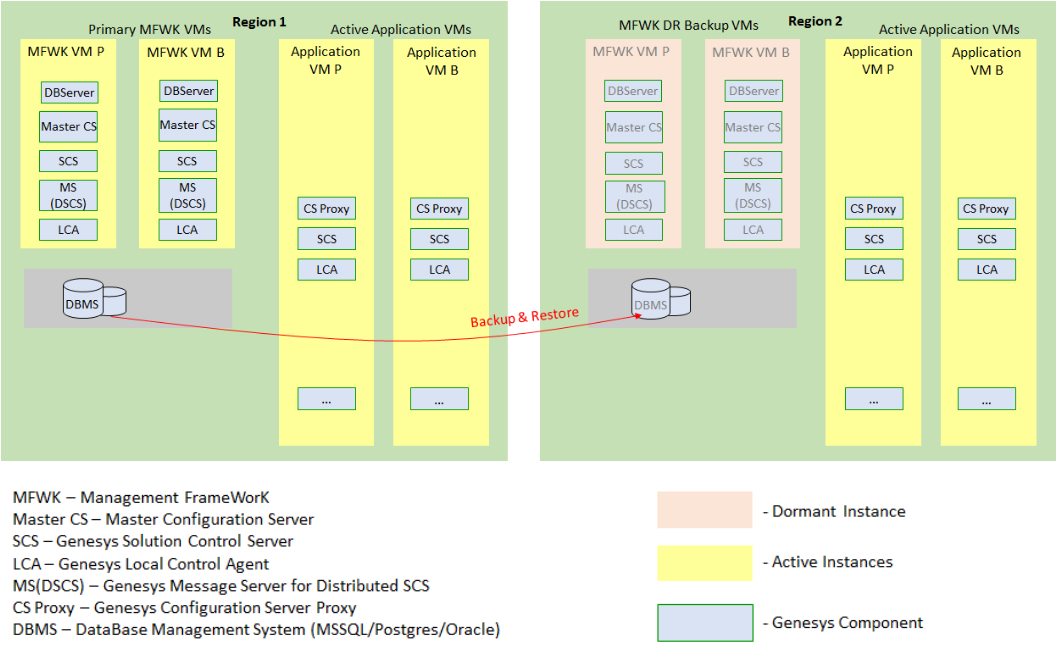The width and height of the screenshot is (1058, 649).
Task: Select MS (DSCS) box in Region 1 MFWK VM P
Action: pos(69,195)
